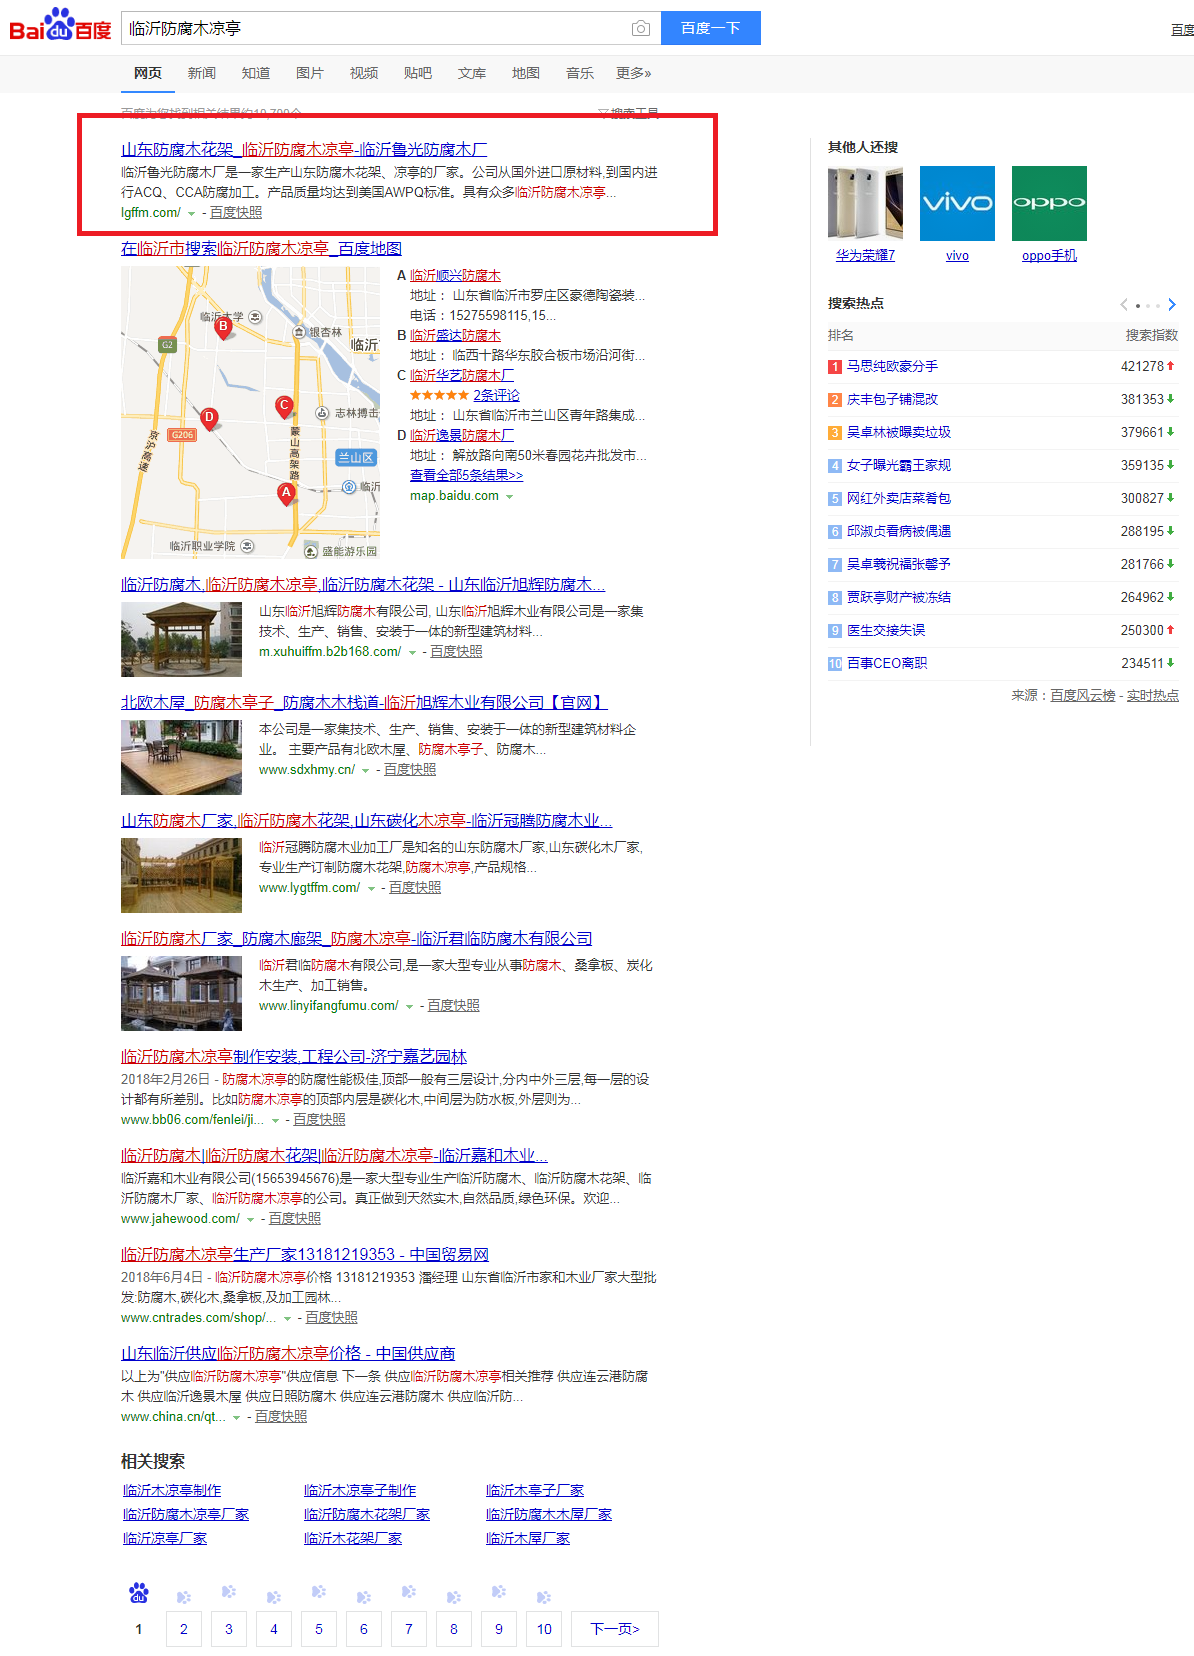The width and height of the screenshot is (1194, 1656).
Task: Open hot topic 马思纯欧豪分手
Action: click(x=892, y=367)
